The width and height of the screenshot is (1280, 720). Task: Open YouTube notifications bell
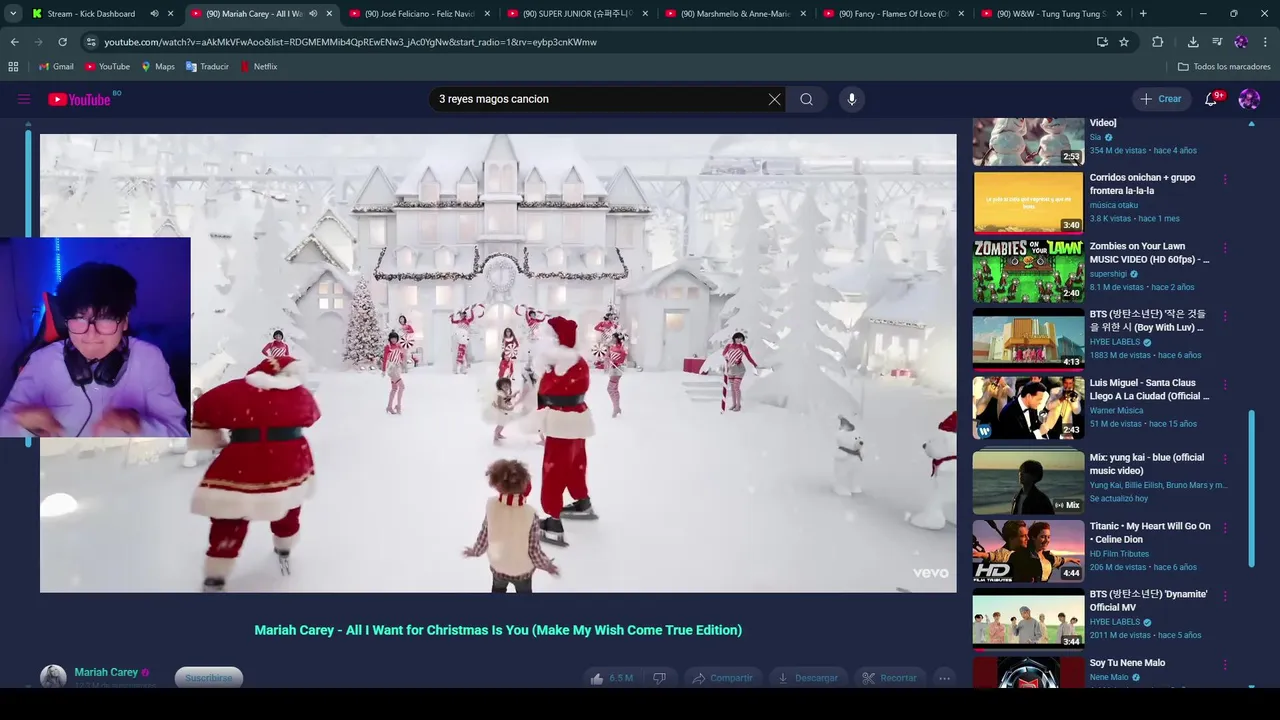pyautogui.click(x=1211, y=99)
